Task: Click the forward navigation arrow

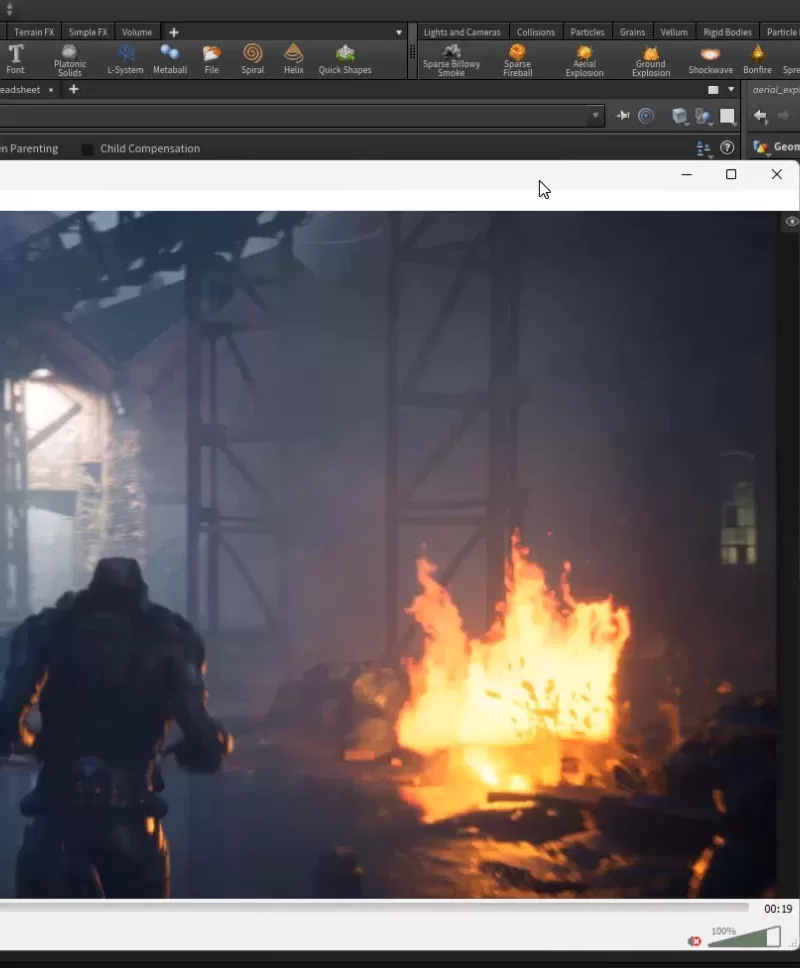Action: [x=783, y=115]
